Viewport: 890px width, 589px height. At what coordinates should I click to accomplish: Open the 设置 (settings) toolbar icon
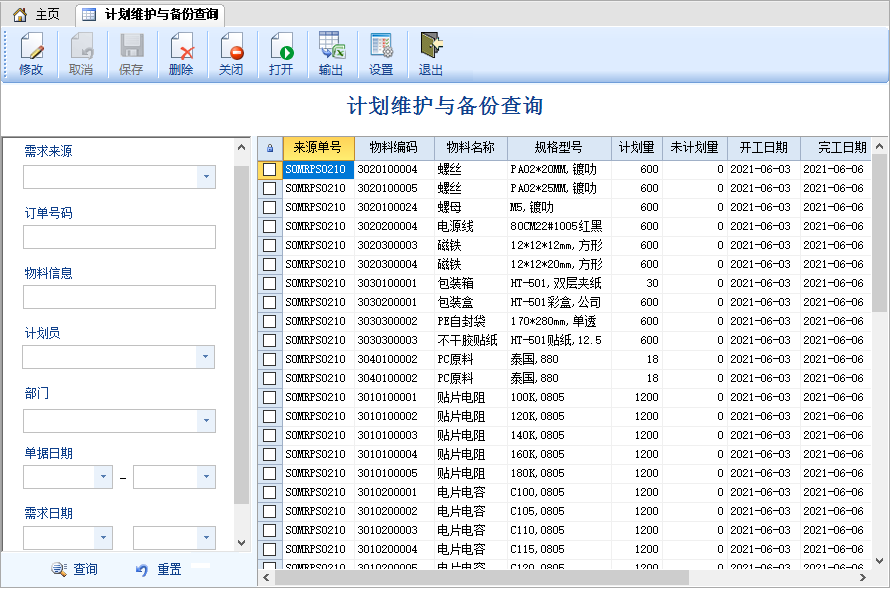[381, 54]
